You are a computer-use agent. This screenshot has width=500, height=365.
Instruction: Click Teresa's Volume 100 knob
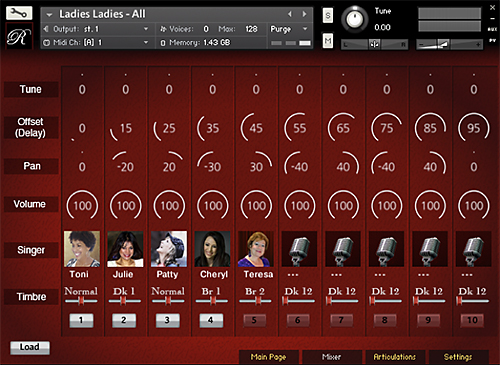256,205
